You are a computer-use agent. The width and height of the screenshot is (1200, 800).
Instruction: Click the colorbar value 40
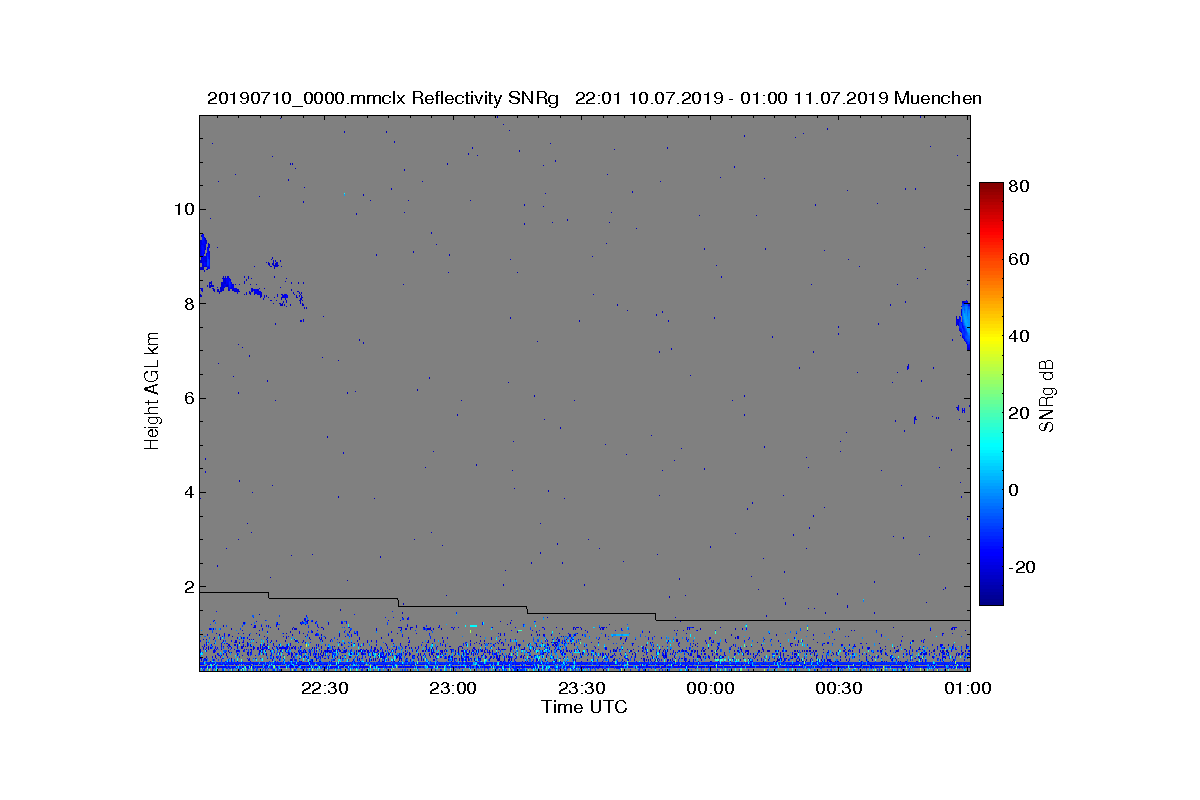1020,336
